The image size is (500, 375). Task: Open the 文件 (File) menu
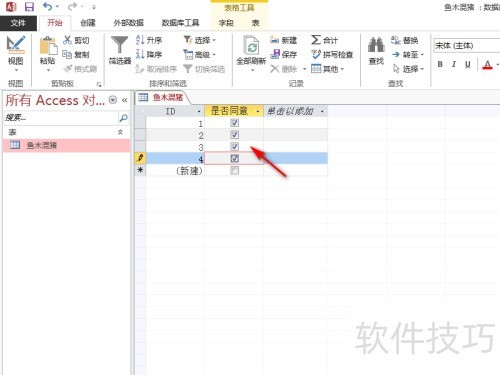18,23
